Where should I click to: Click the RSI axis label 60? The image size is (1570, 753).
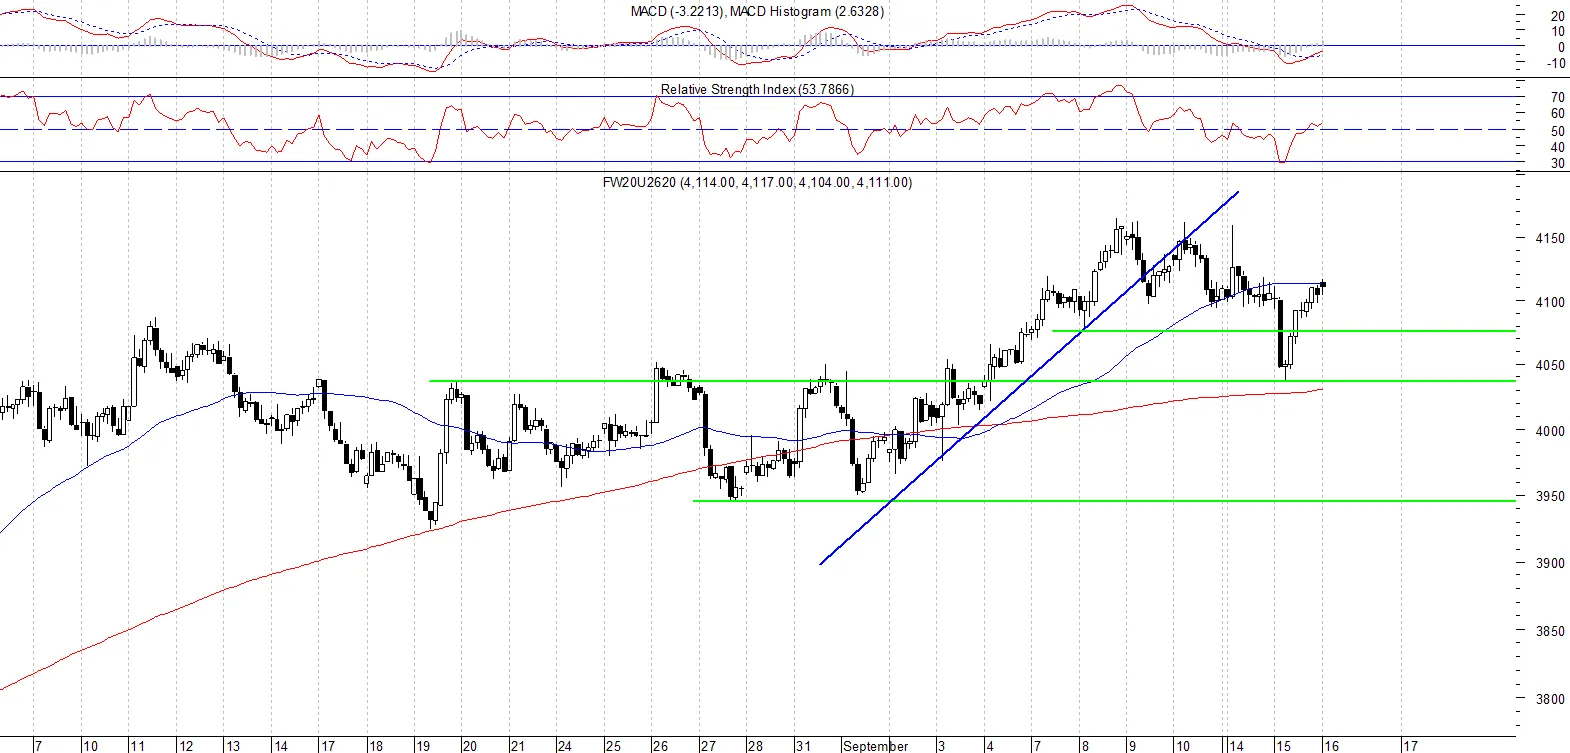coord(1558,113)
